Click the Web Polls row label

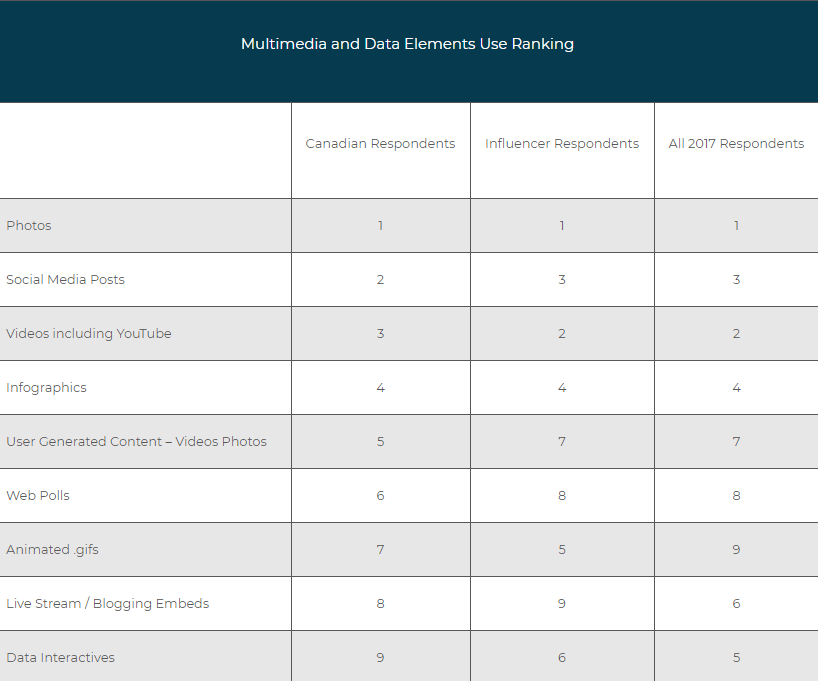click(x=38, y=496)
